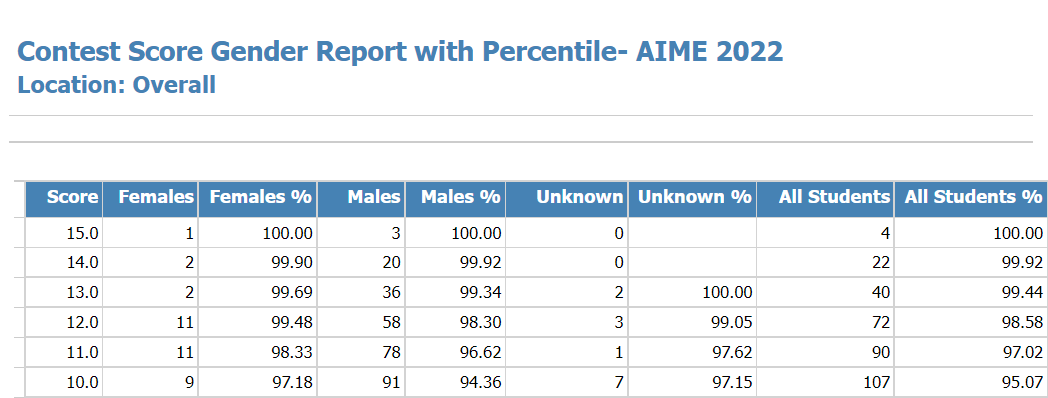This screenshot has width=1048, height=398.
Task: Click the 107 All Students cell
Action: coord(825,383)
